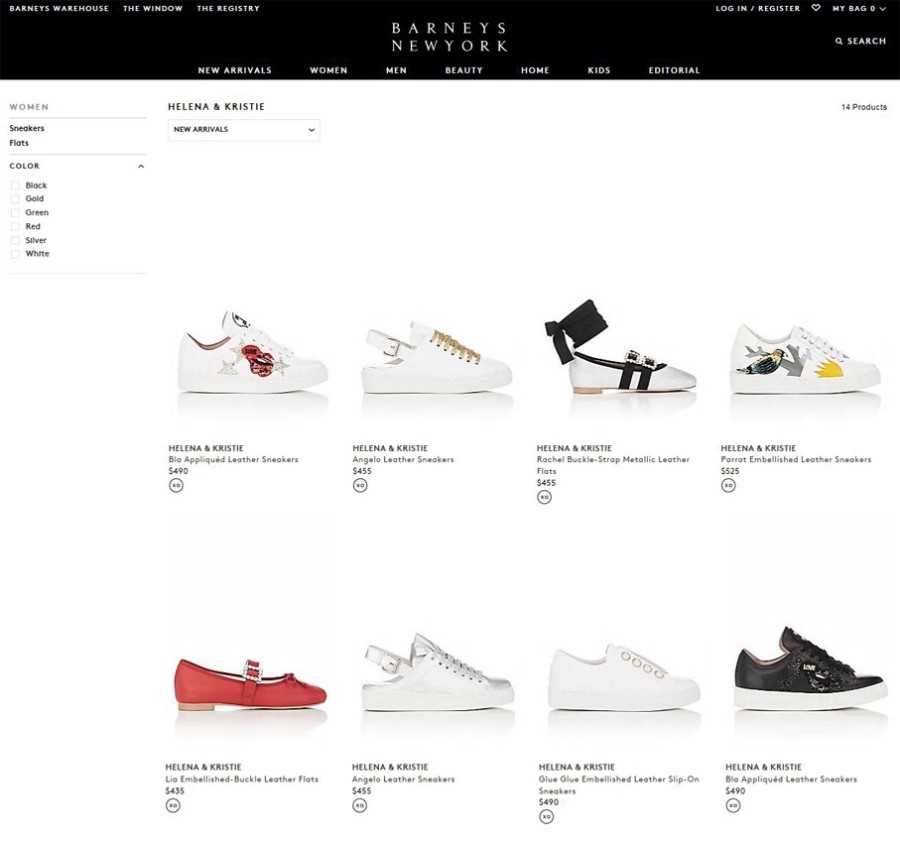Click XO badge under bottom-row Angelo Leather Sneakers
Screen dimensions: 900x843
click(360, 805)
